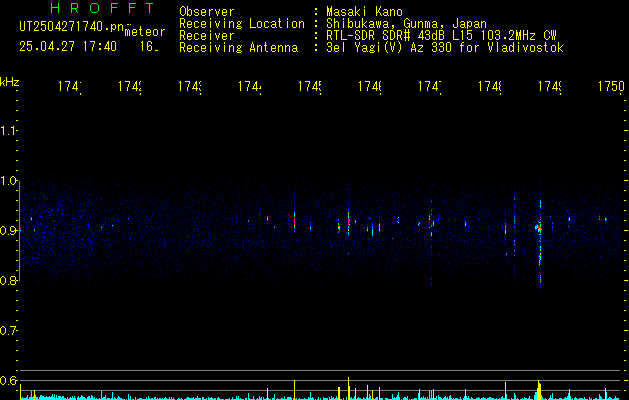The height and width of the screenshot is (400, 629).
Task: Click the red echo streak before 1745
Action: pos(294,220)
